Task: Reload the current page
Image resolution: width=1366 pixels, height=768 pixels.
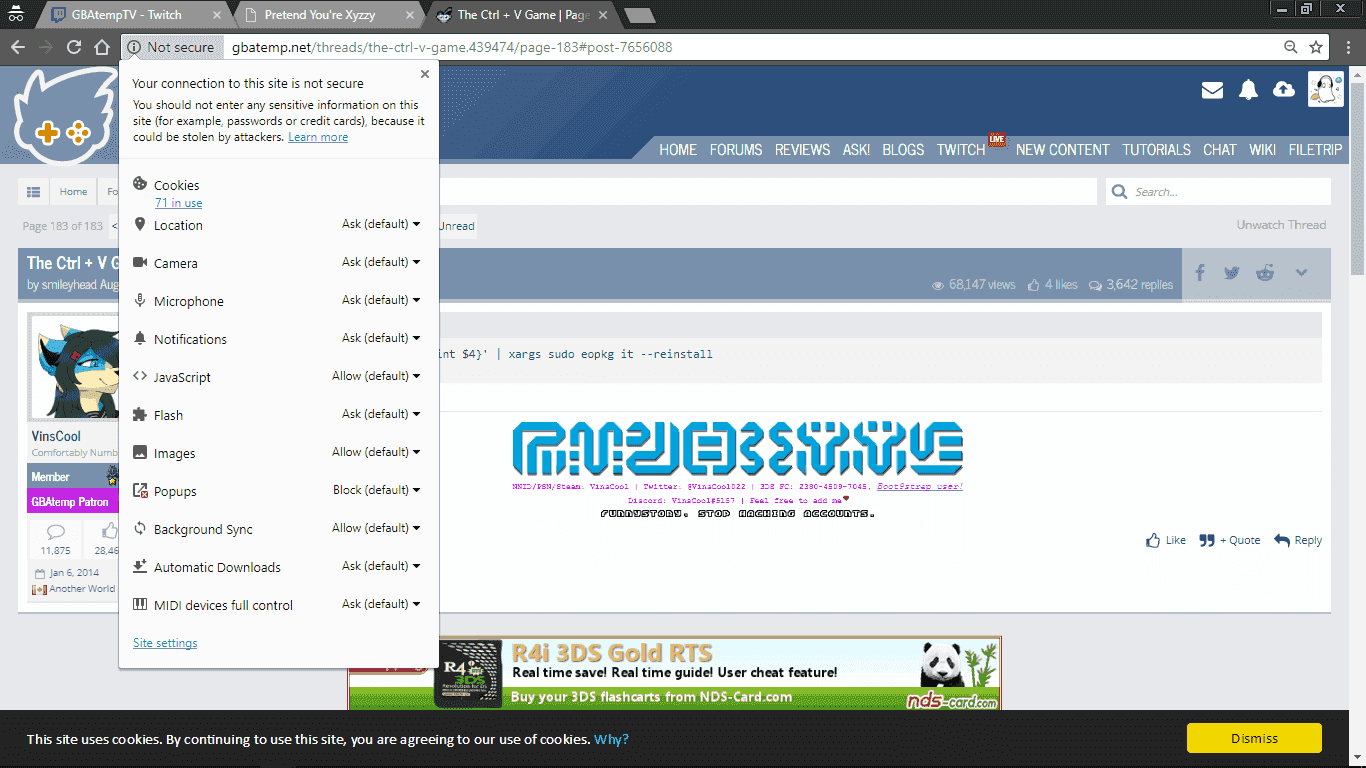Action: [73, 47]
